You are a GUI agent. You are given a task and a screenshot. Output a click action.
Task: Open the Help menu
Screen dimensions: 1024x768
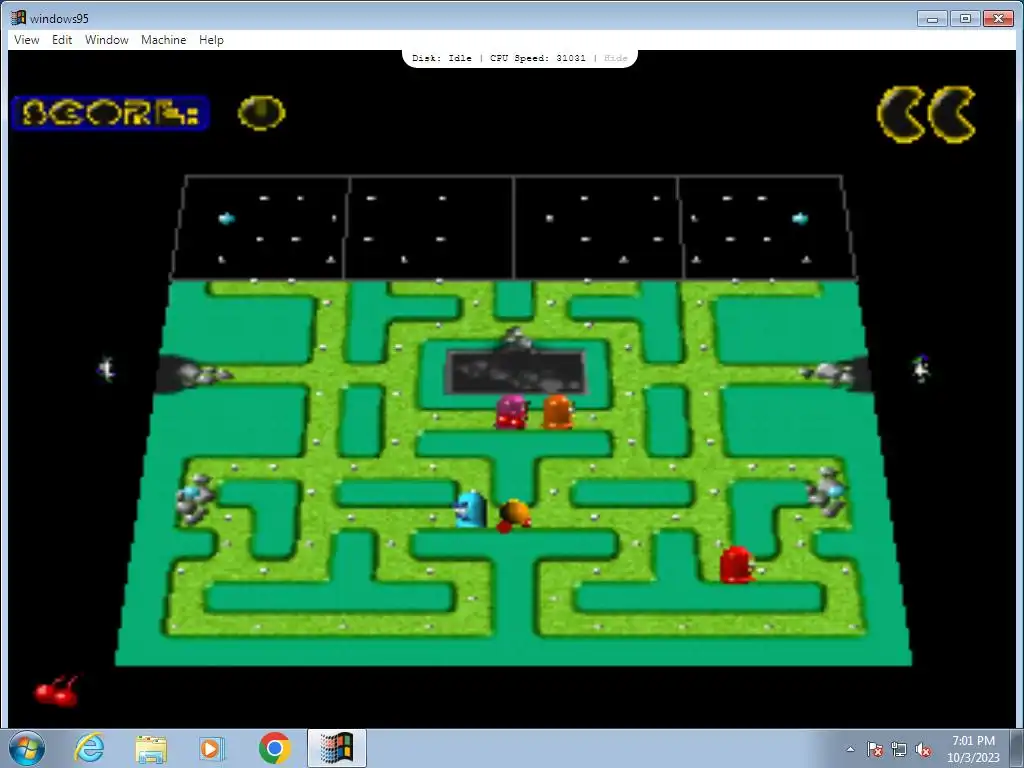click(211, 40)
